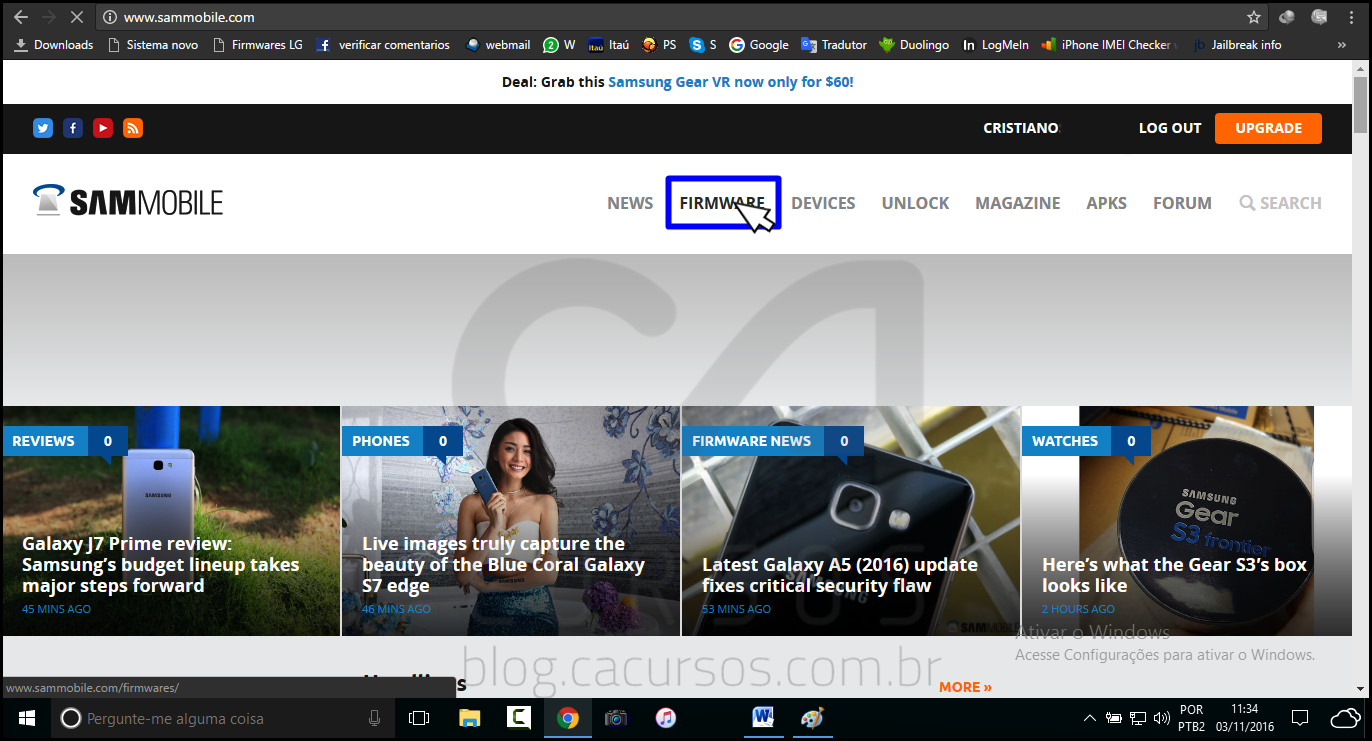Open the Gear S3's box article
The height and width of the screenshot is (741, 1372).
[x=1174, y=575]
